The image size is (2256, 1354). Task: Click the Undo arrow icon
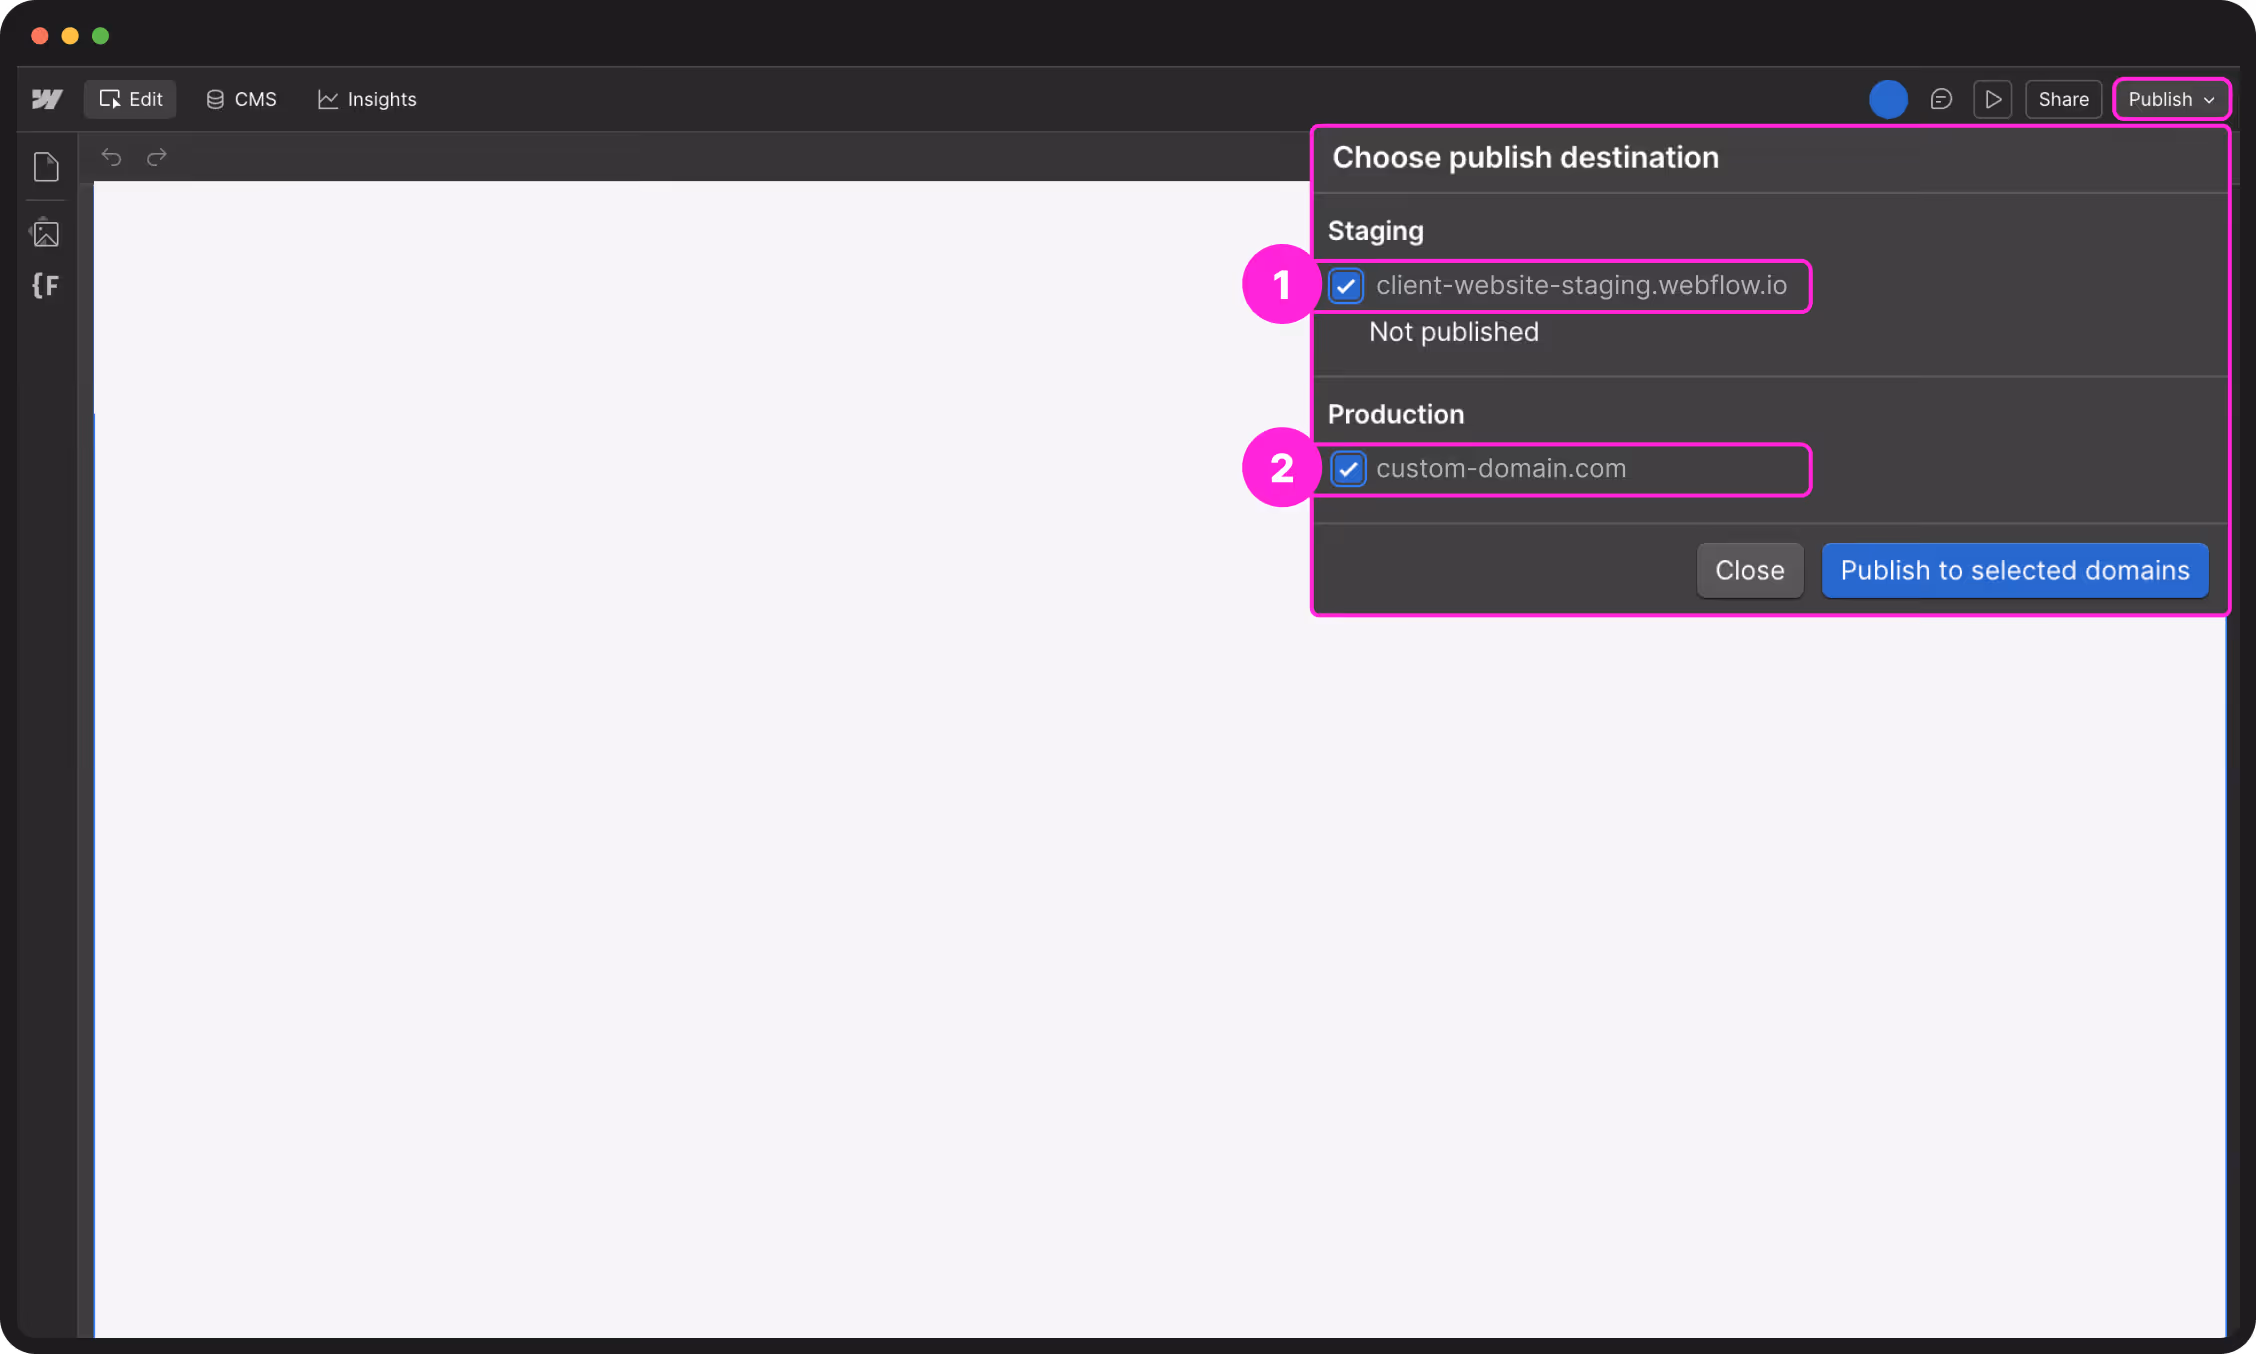111,157
